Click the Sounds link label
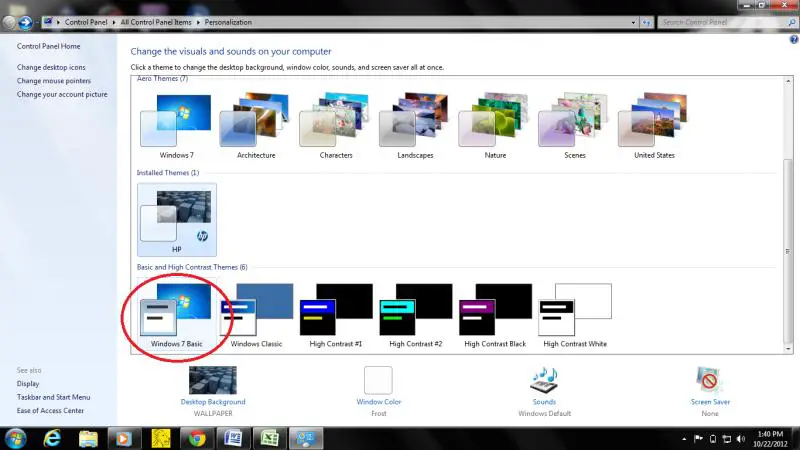The height and width of the screenshot is (450, 800). click(544, 402)
